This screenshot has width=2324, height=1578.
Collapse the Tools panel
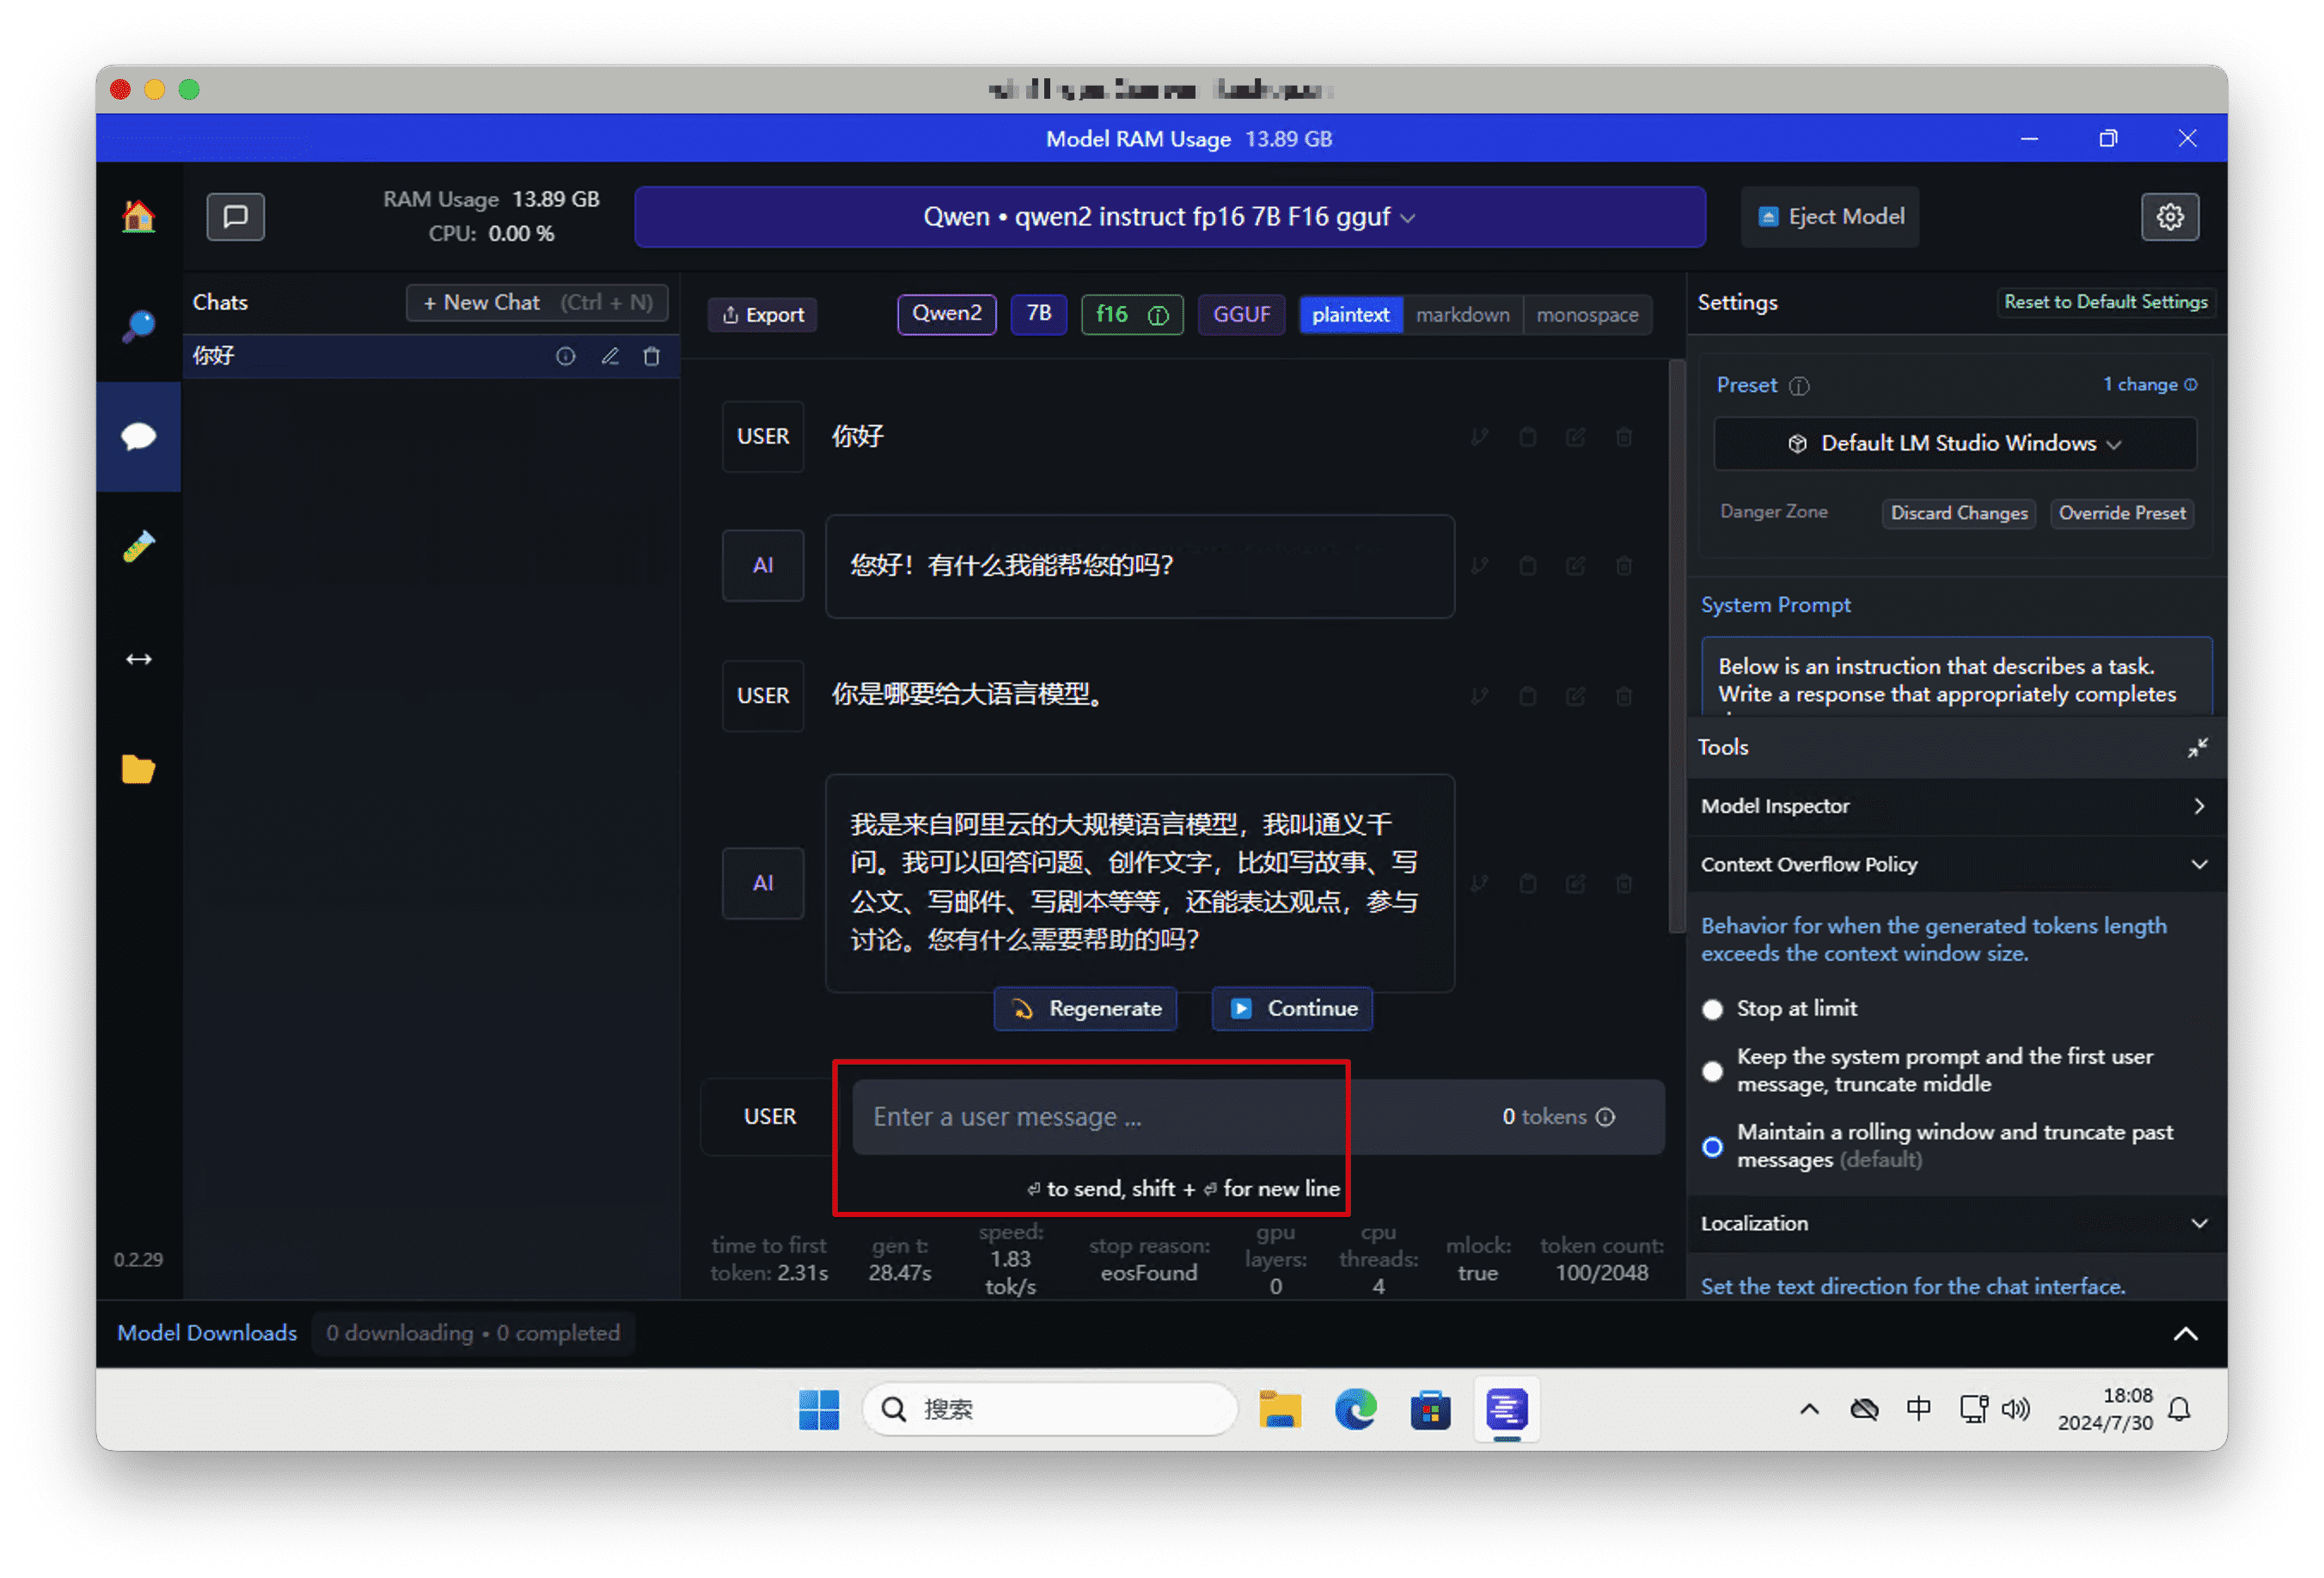click(2196, 748)
